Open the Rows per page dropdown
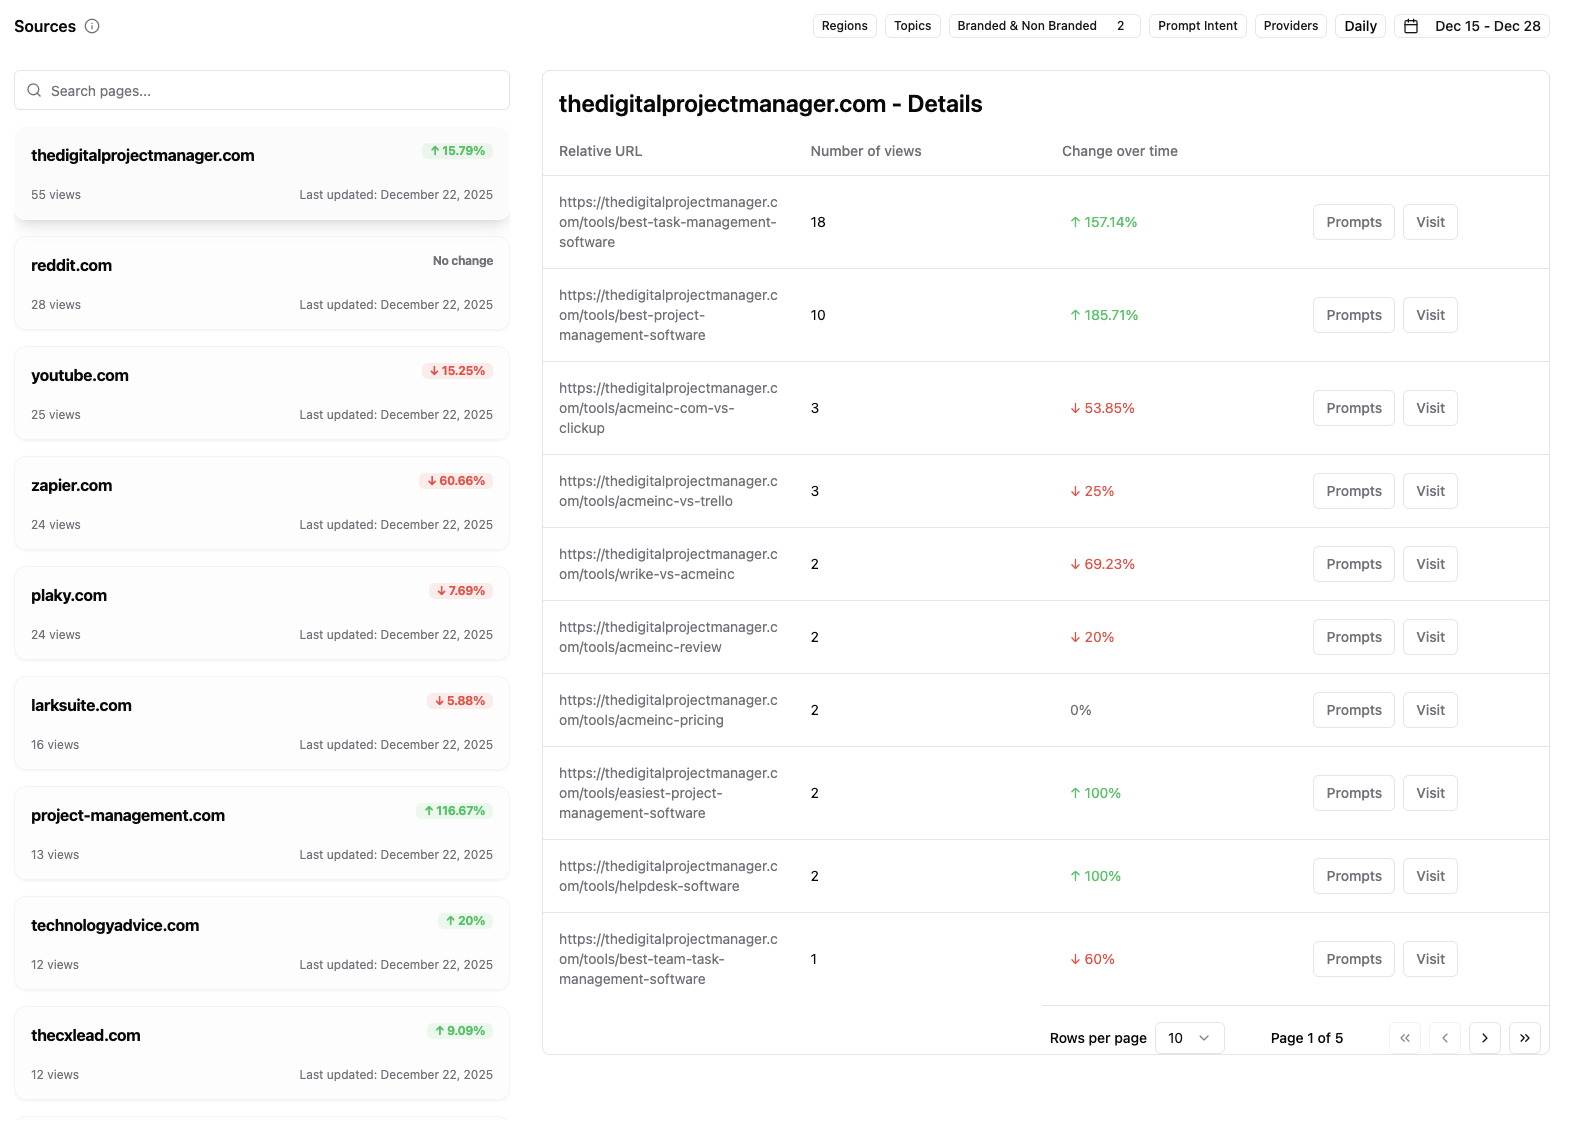This screenshot has width=1594, height=1121. (x=1189, y=1038)
